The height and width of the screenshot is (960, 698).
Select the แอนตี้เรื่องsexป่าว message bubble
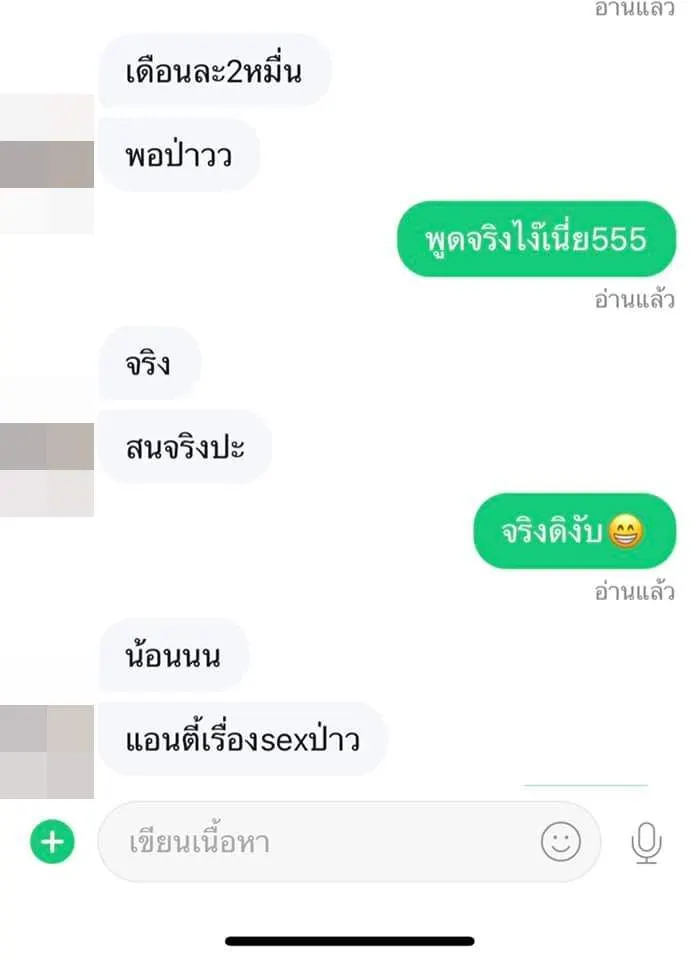coord(242,740)
